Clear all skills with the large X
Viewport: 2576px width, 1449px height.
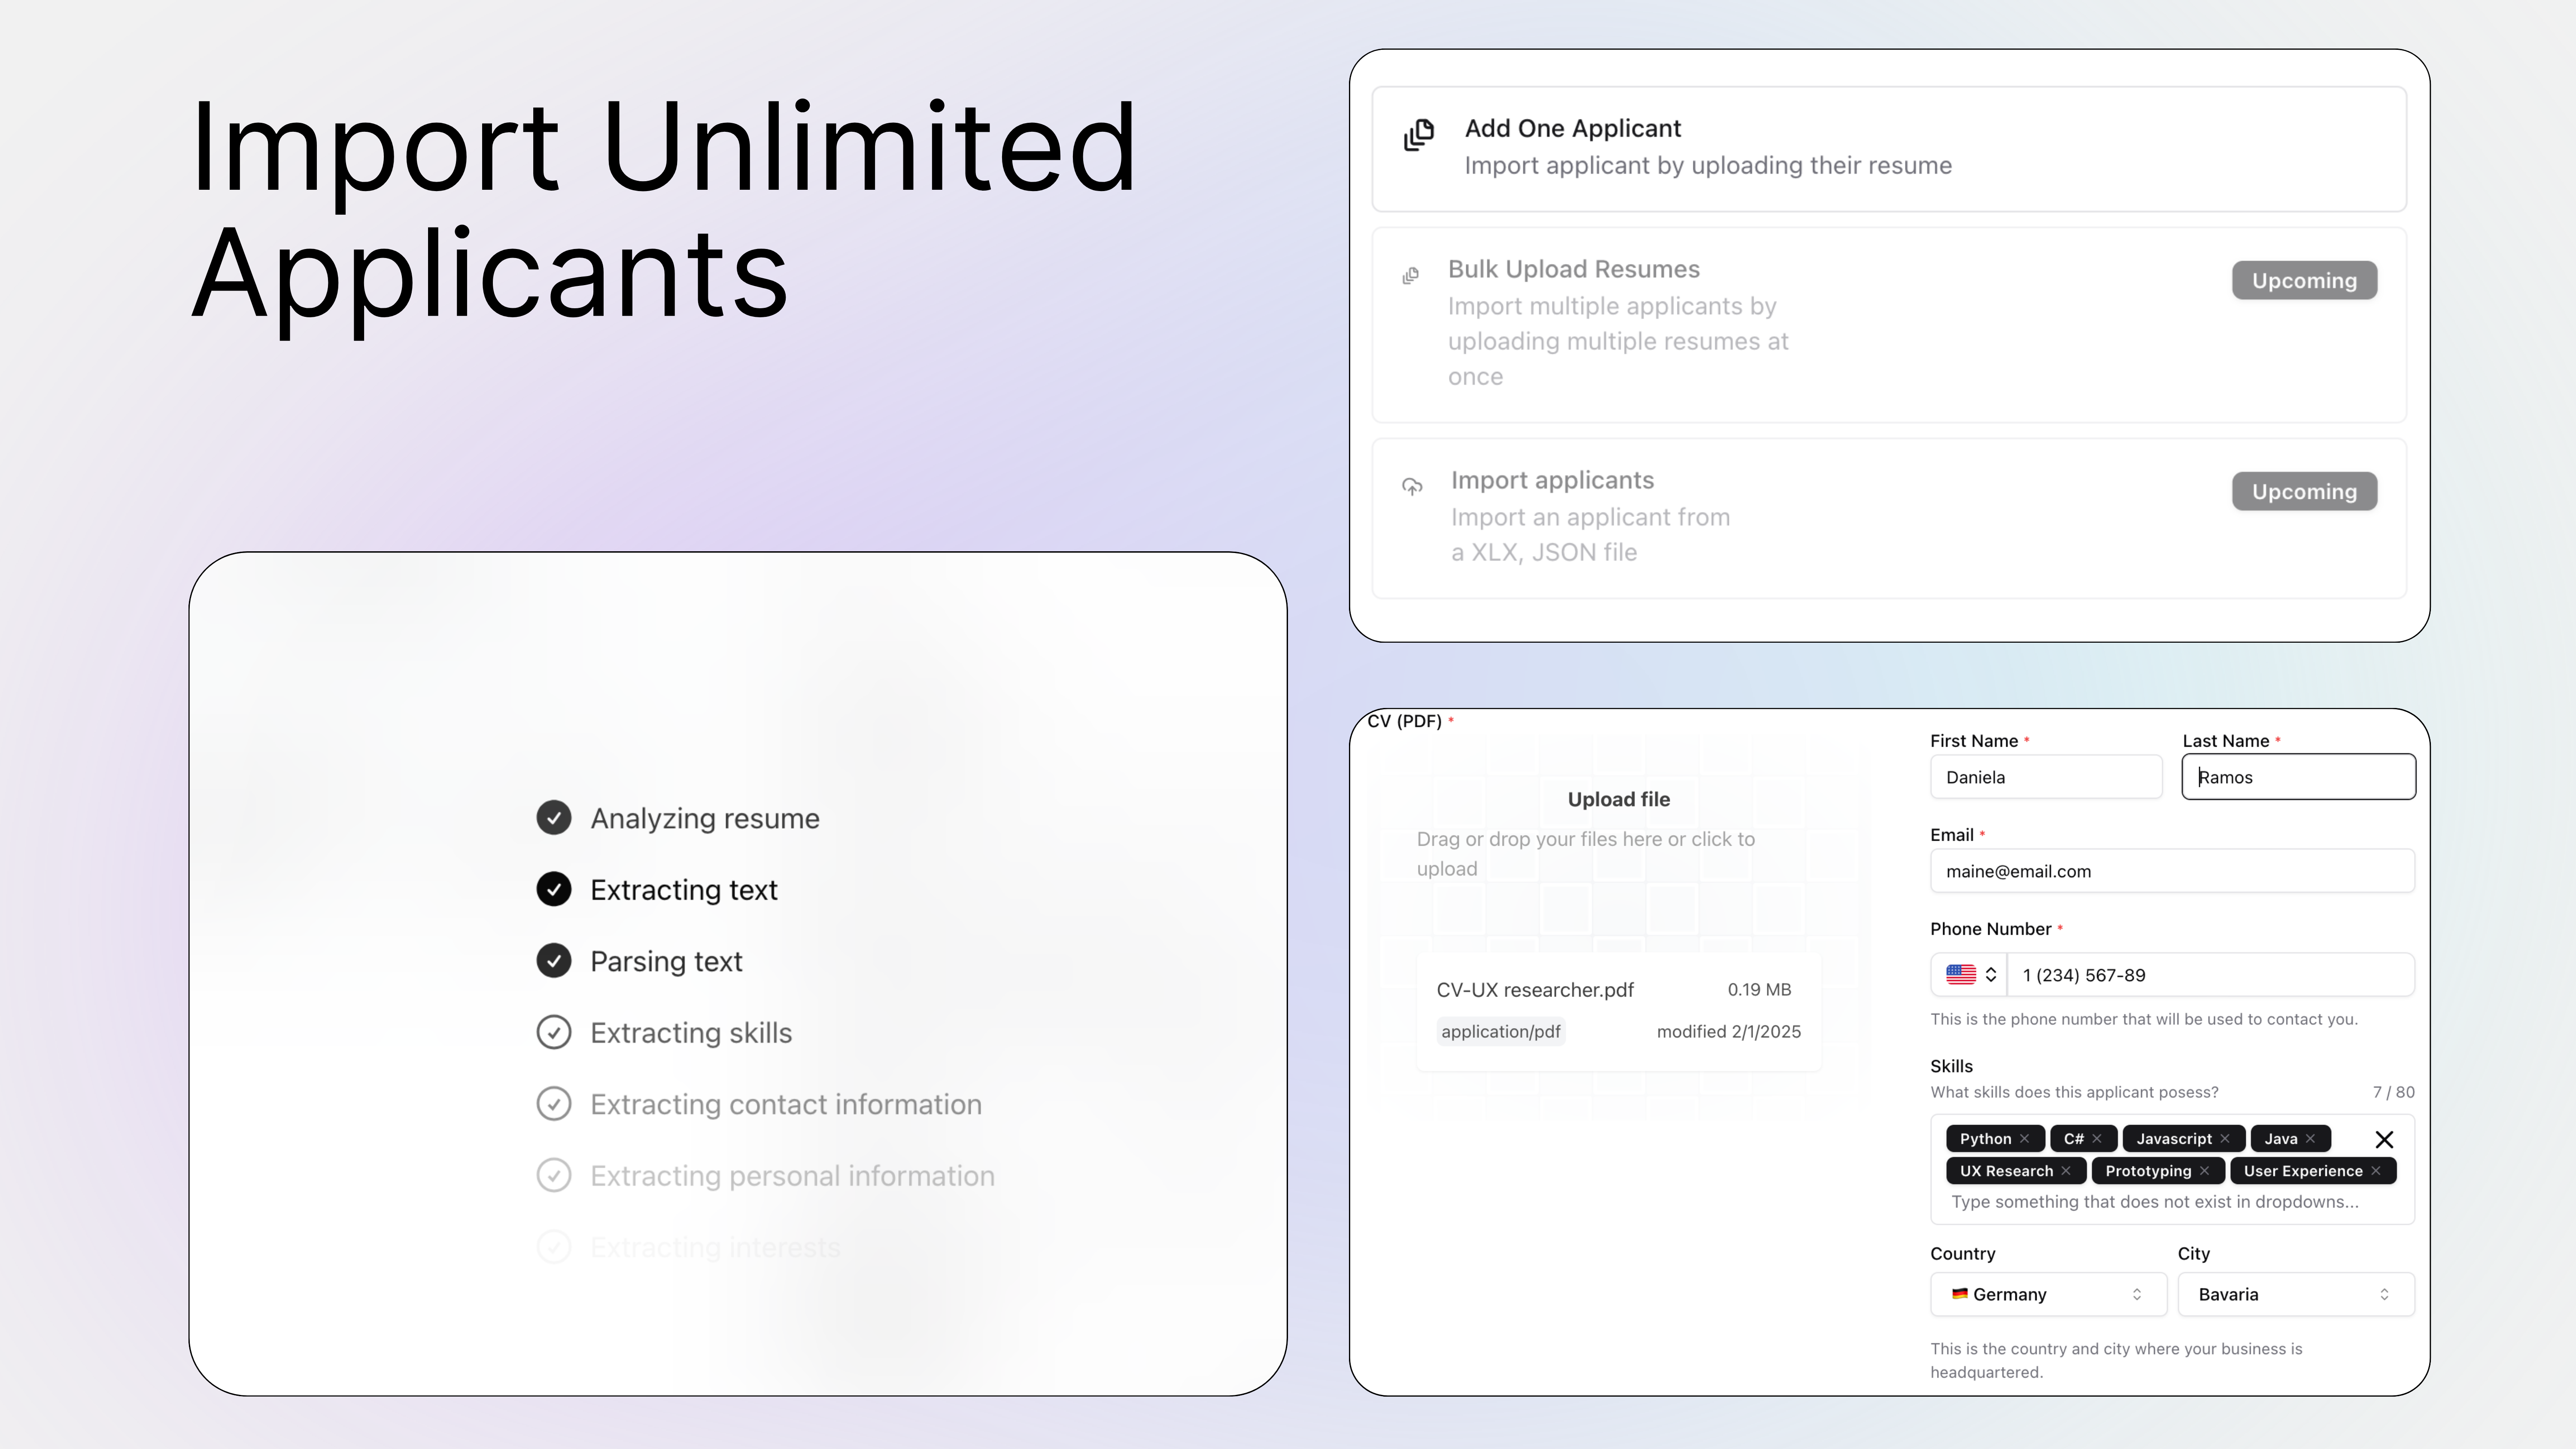tap(2384, 1140)
